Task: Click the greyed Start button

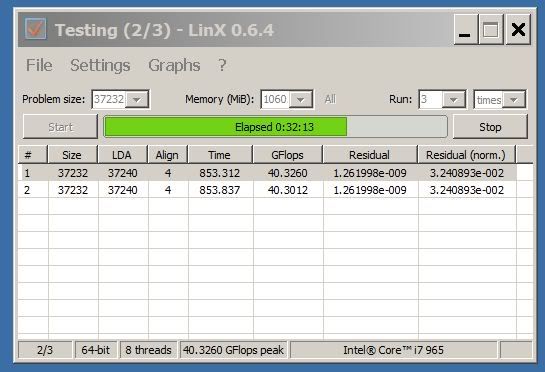Action: click(60, 127)
